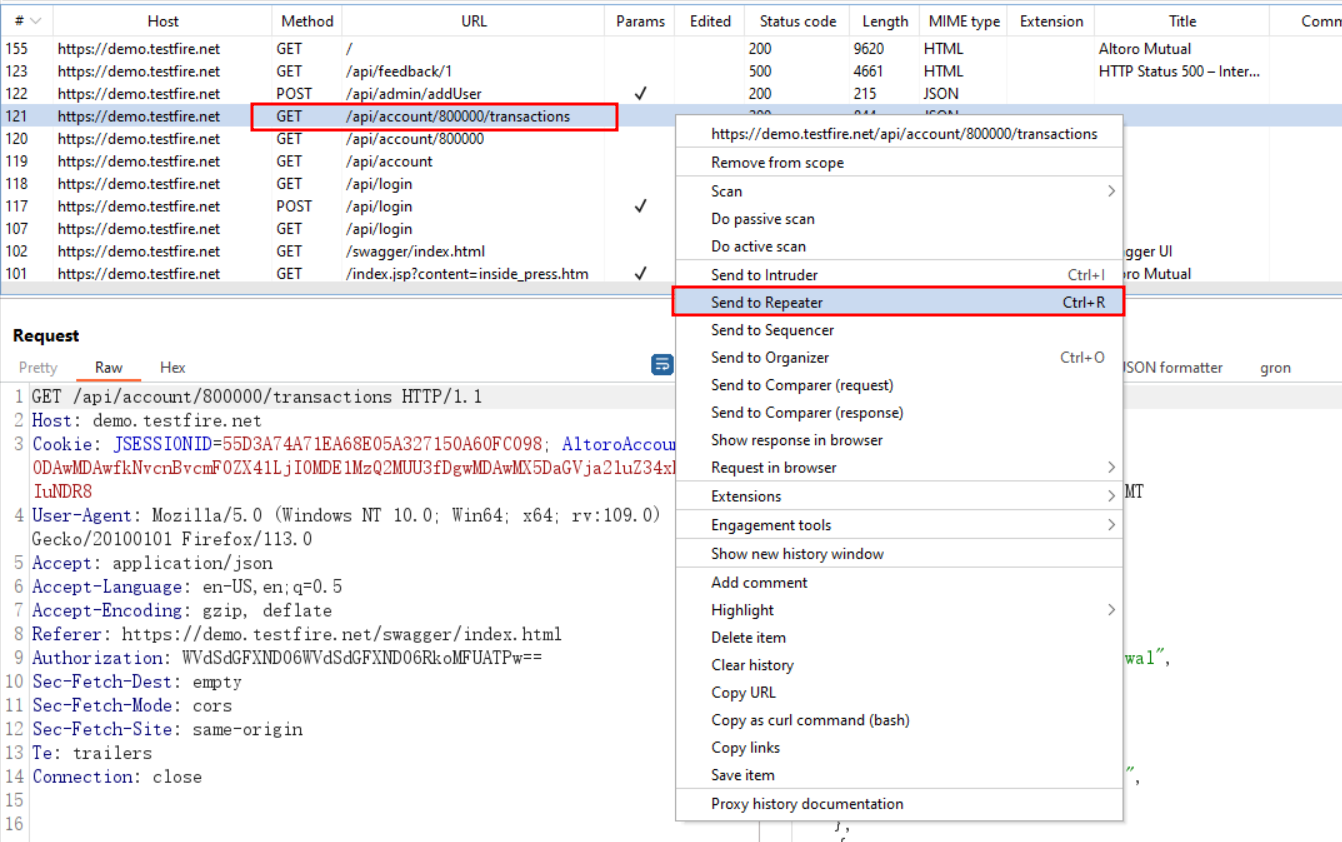Open the Highlight submenu
This screenshot has height=842, width=1342.
[1110, 610]
